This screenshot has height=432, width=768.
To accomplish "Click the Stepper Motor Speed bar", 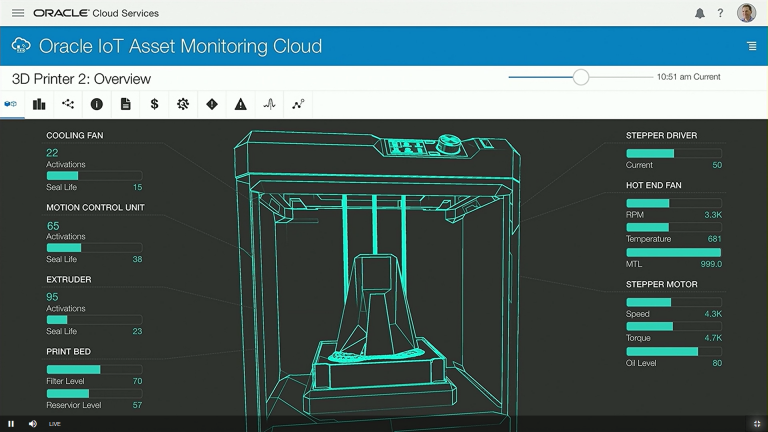I will tap(673, 302).
